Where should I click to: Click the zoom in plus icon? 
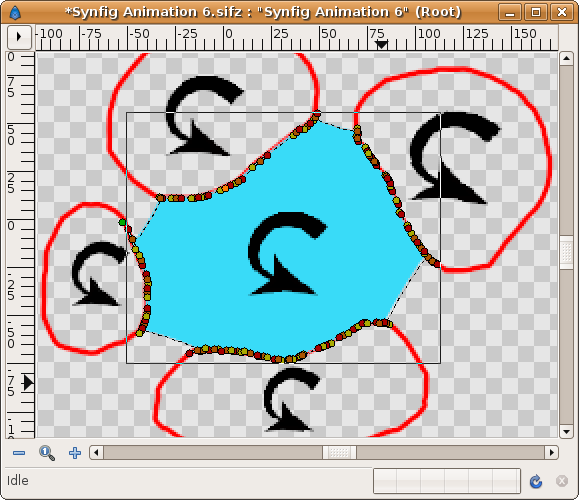pyautogui.click(x=75, y=453)
